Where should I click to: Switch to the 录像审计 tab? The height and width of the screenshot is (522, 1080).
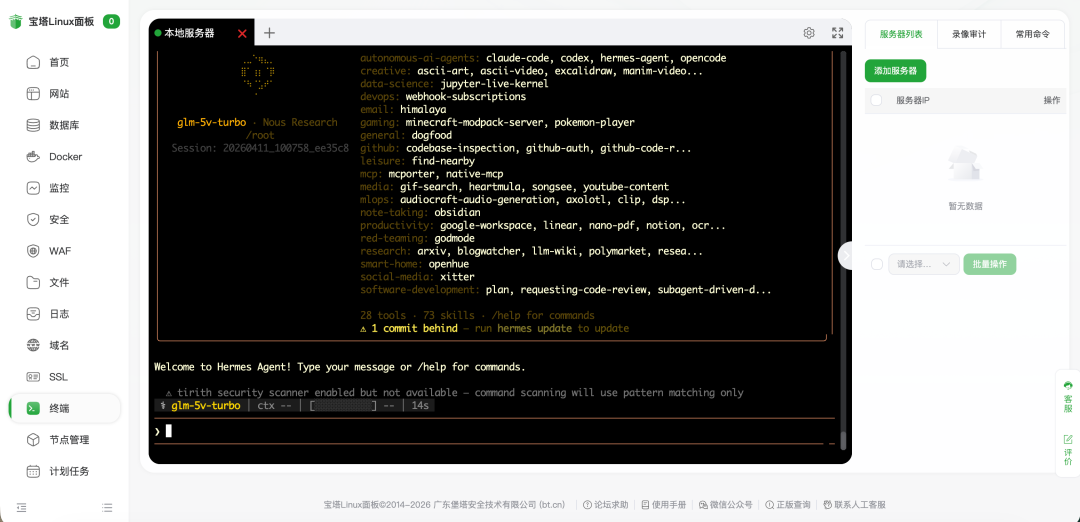[x=968, y=34]
